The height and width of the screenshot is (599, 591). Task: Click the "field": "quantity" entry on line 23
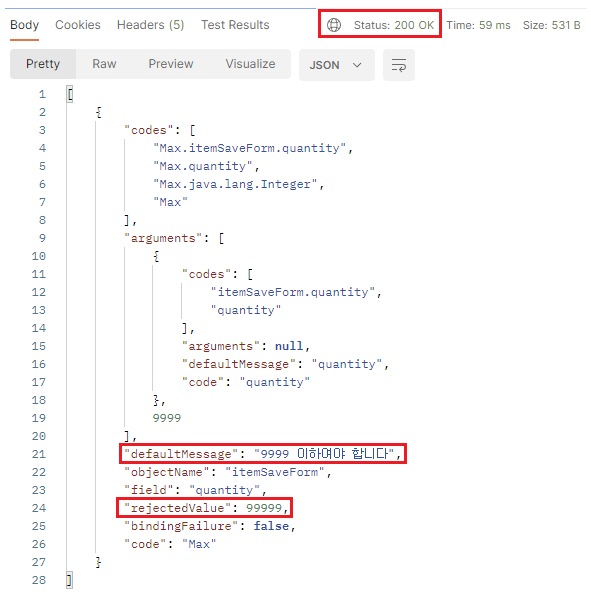(192, 490)
